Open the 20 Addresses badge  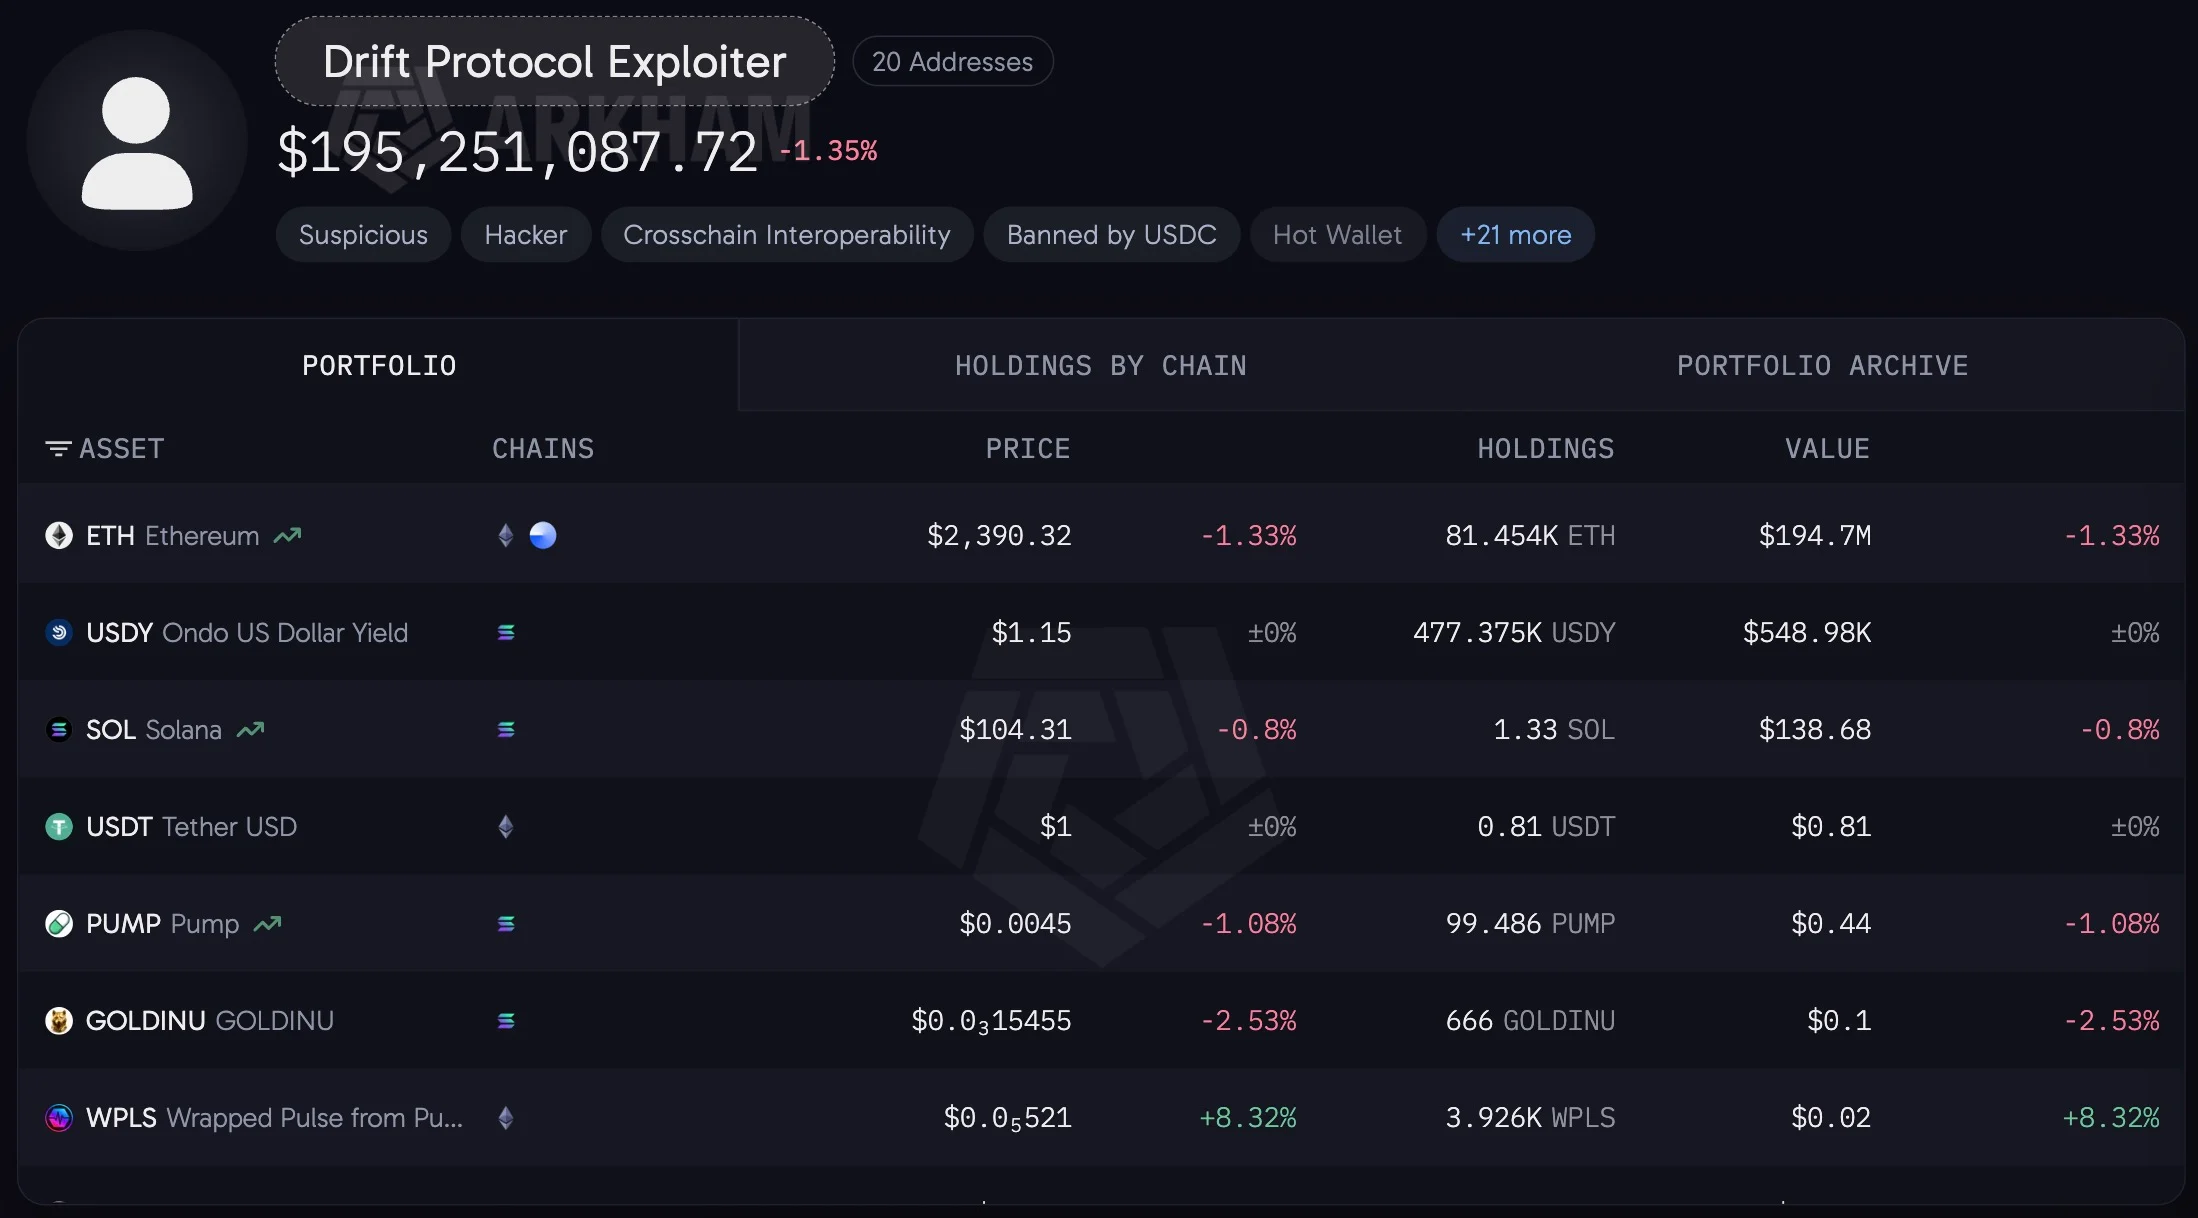952,62
